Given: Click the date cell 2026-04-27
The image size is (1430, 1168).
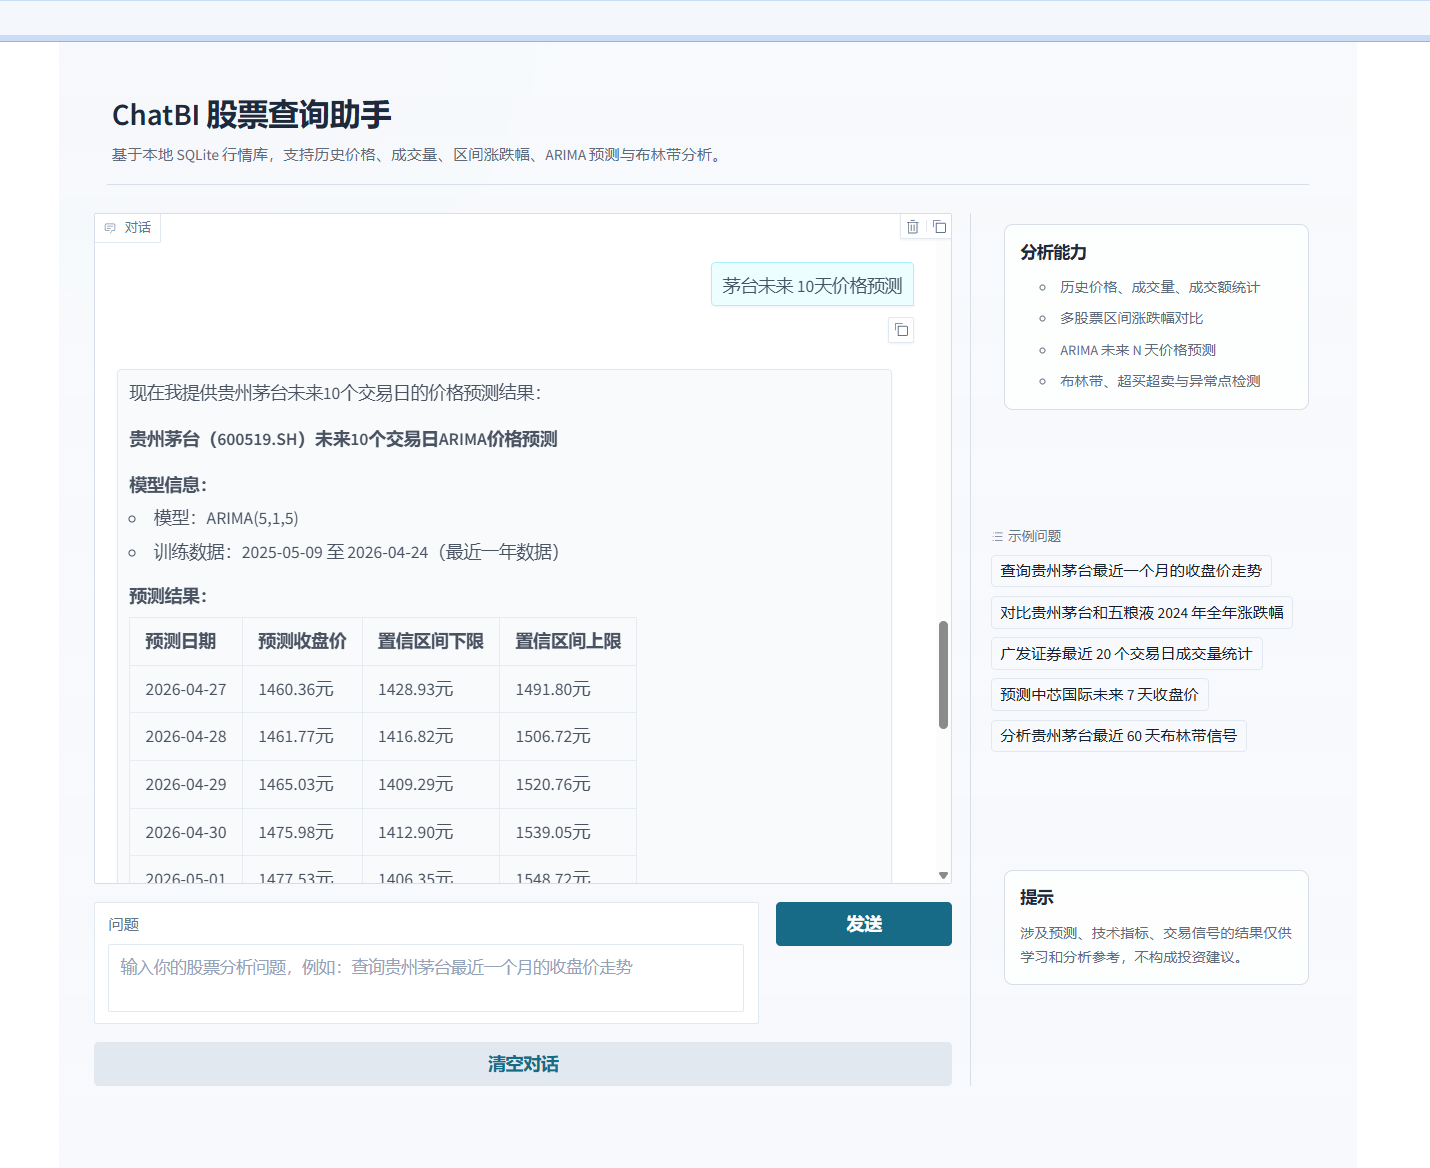Looking at the screenshot, I should (x=186, y=689).
